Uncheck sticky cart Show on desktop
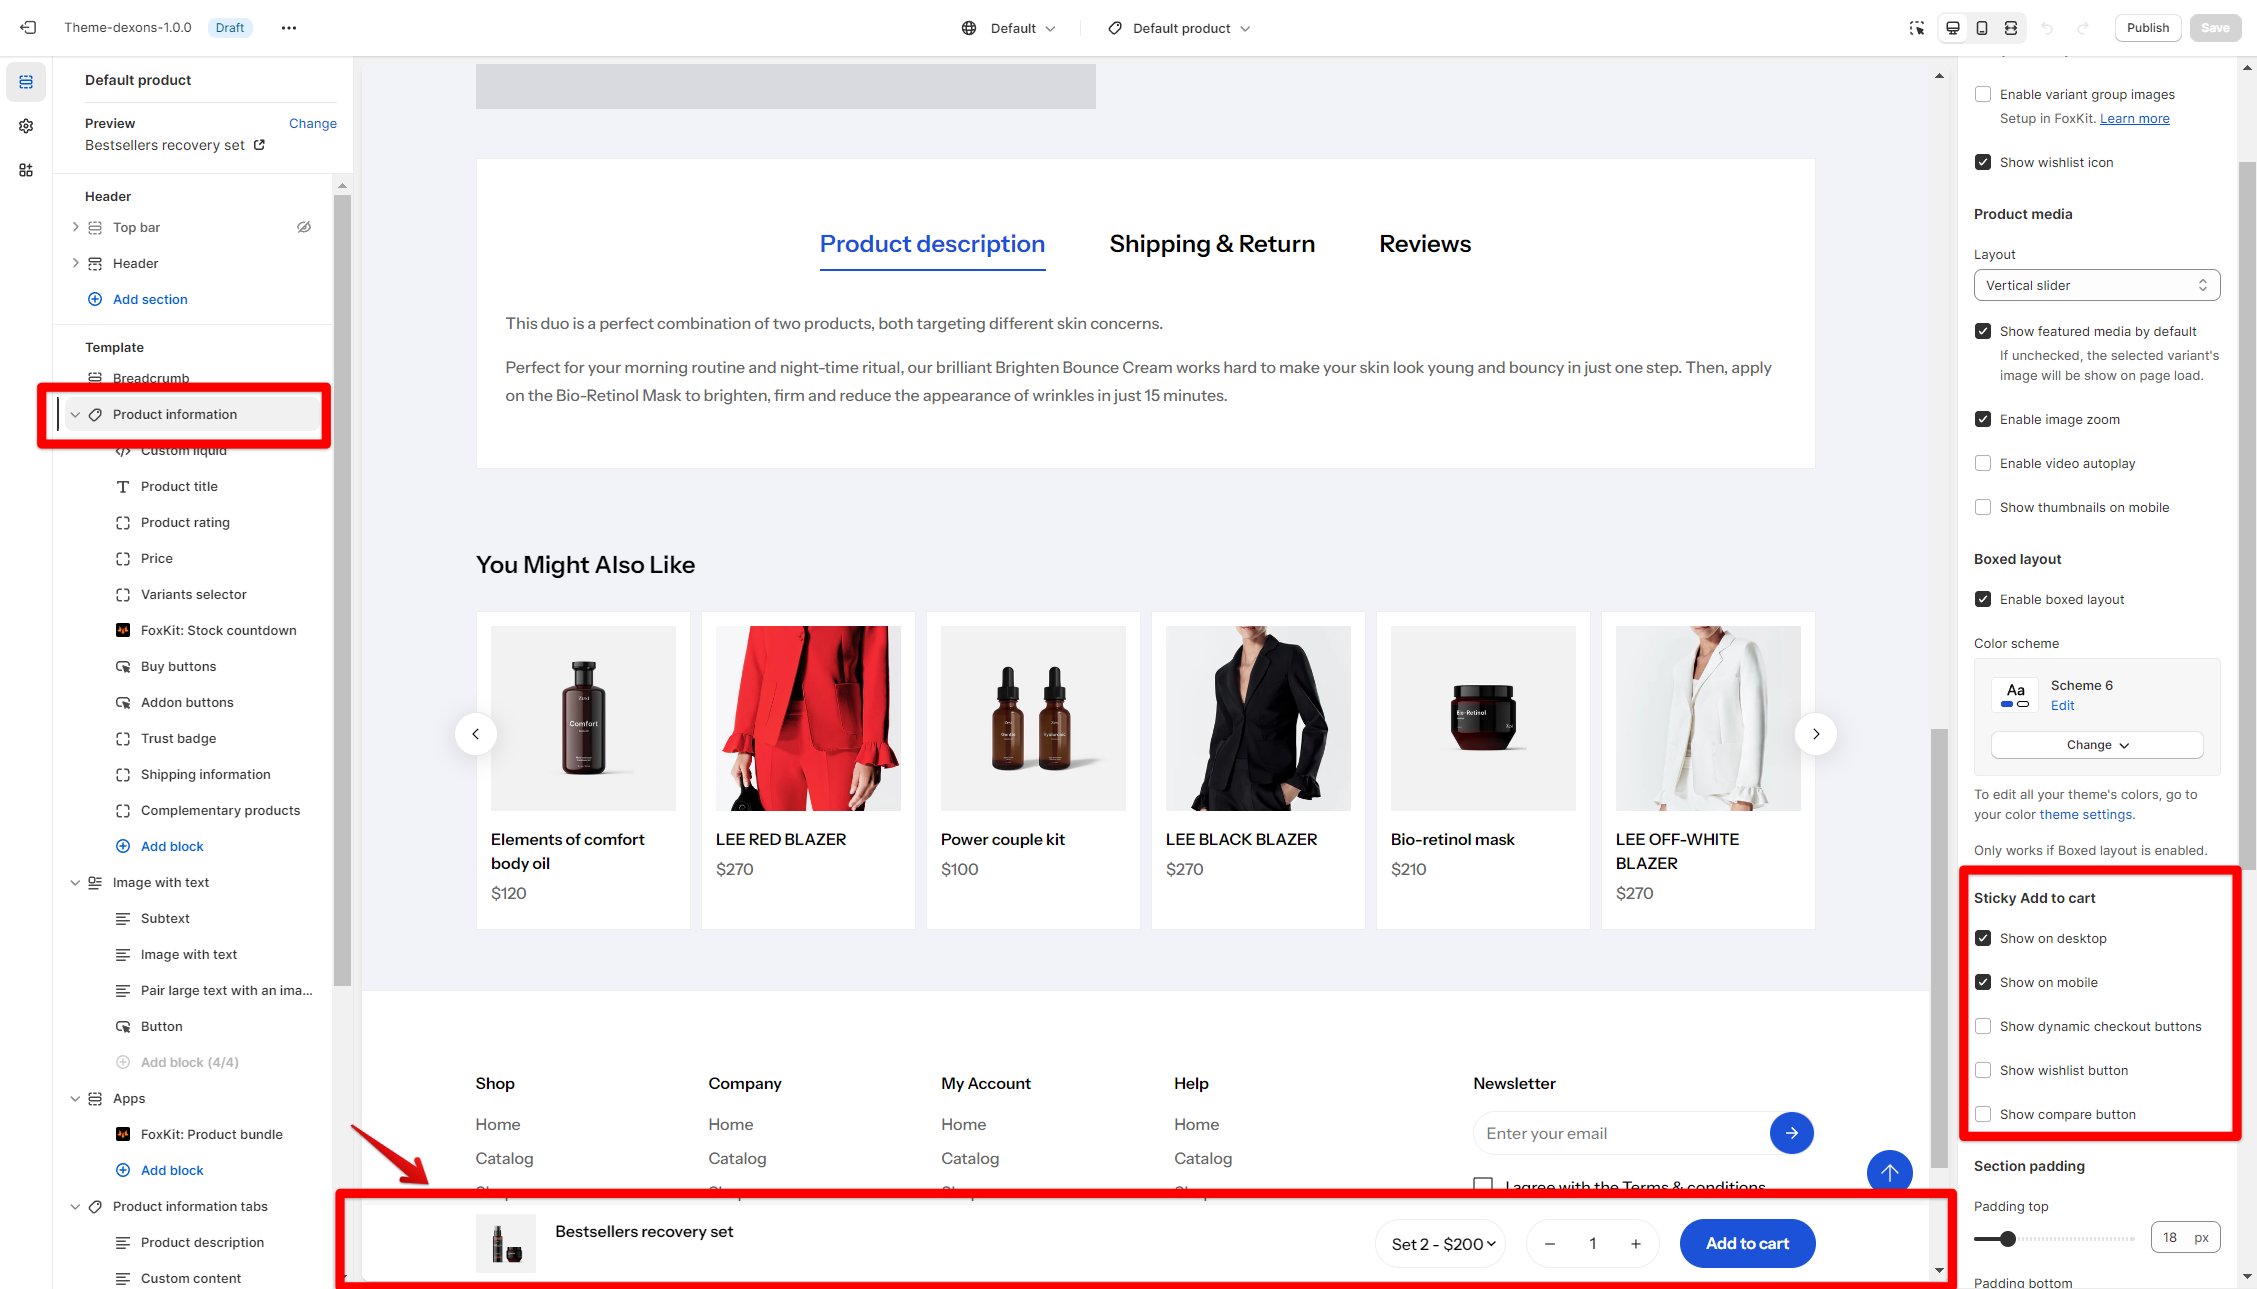Image resolution: width=2257 pixels, height=1289 pixels. 1983,938
